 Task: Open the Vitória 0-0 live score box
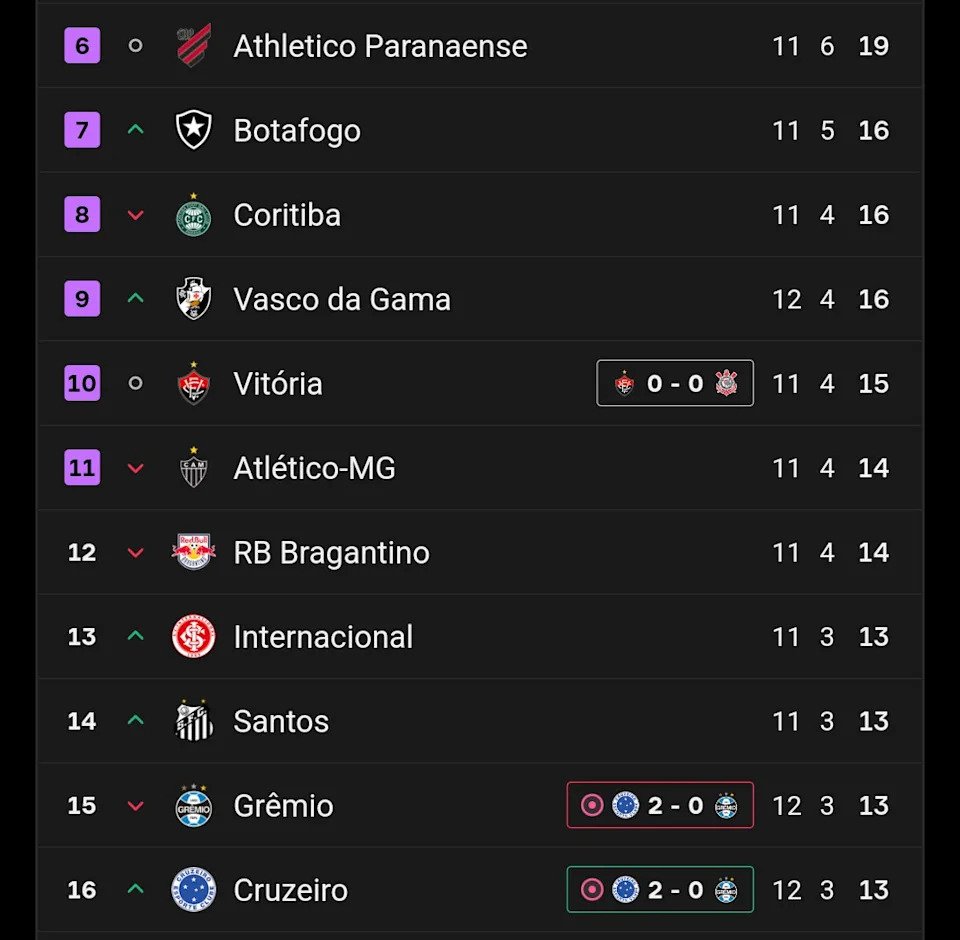675,383
